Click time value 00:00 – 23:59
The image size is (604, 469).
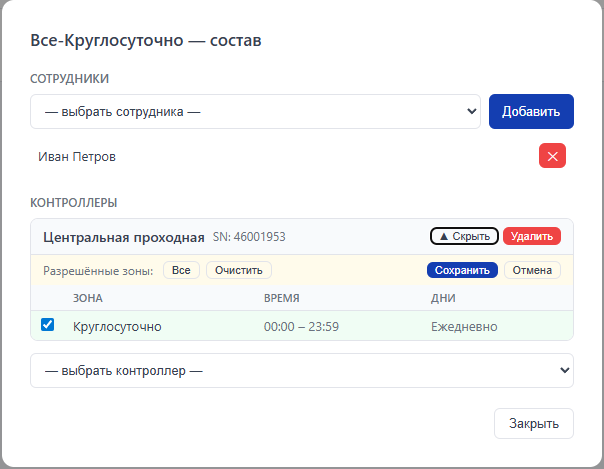(301, 327)
